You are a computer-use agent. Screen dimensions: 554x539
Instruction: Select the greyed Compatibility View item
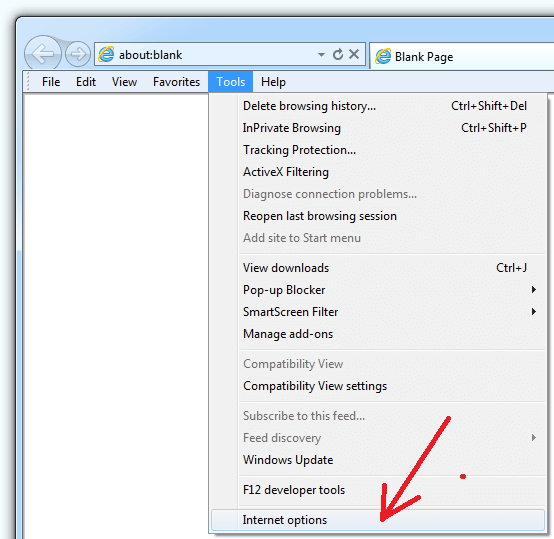point(378,364)
